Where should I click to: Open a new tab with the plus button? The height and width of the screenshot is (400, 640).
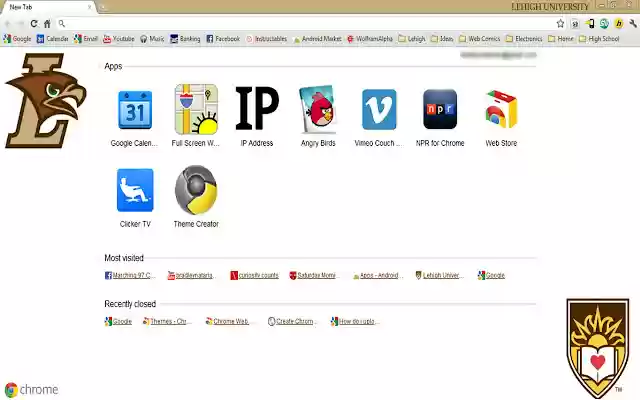[102, 7]
